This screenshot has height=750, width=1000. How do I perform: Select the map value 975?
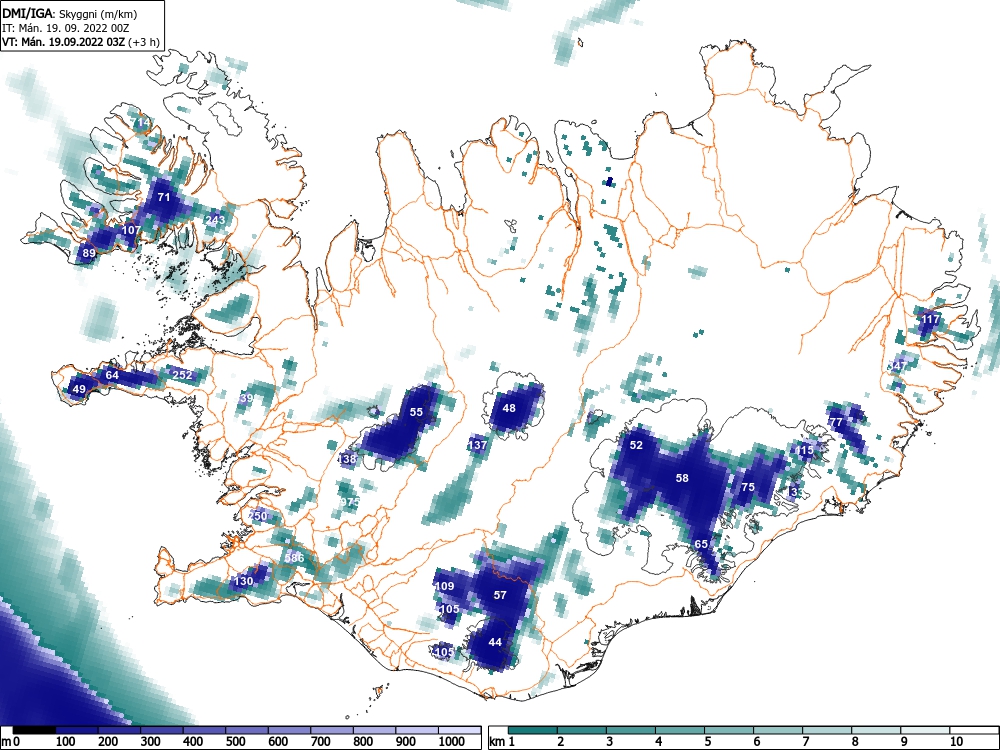pos(350,502)
